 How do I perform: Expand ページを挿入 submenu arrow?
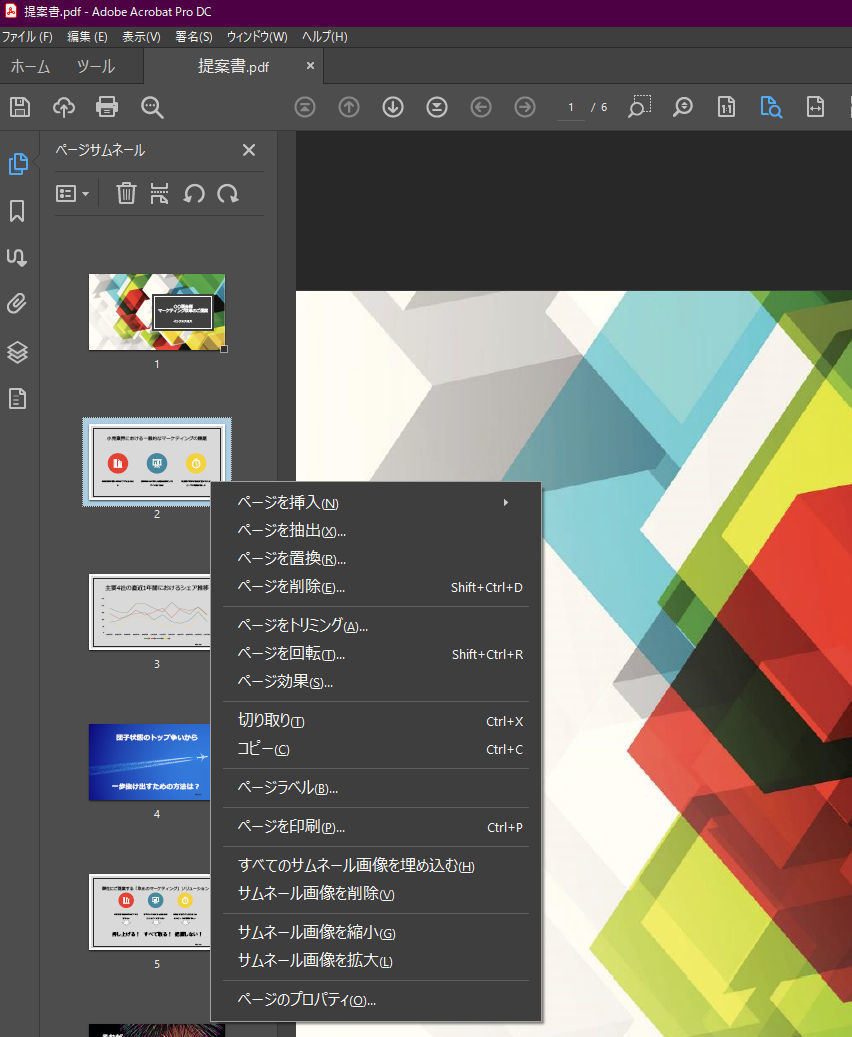tap(505, 503)
